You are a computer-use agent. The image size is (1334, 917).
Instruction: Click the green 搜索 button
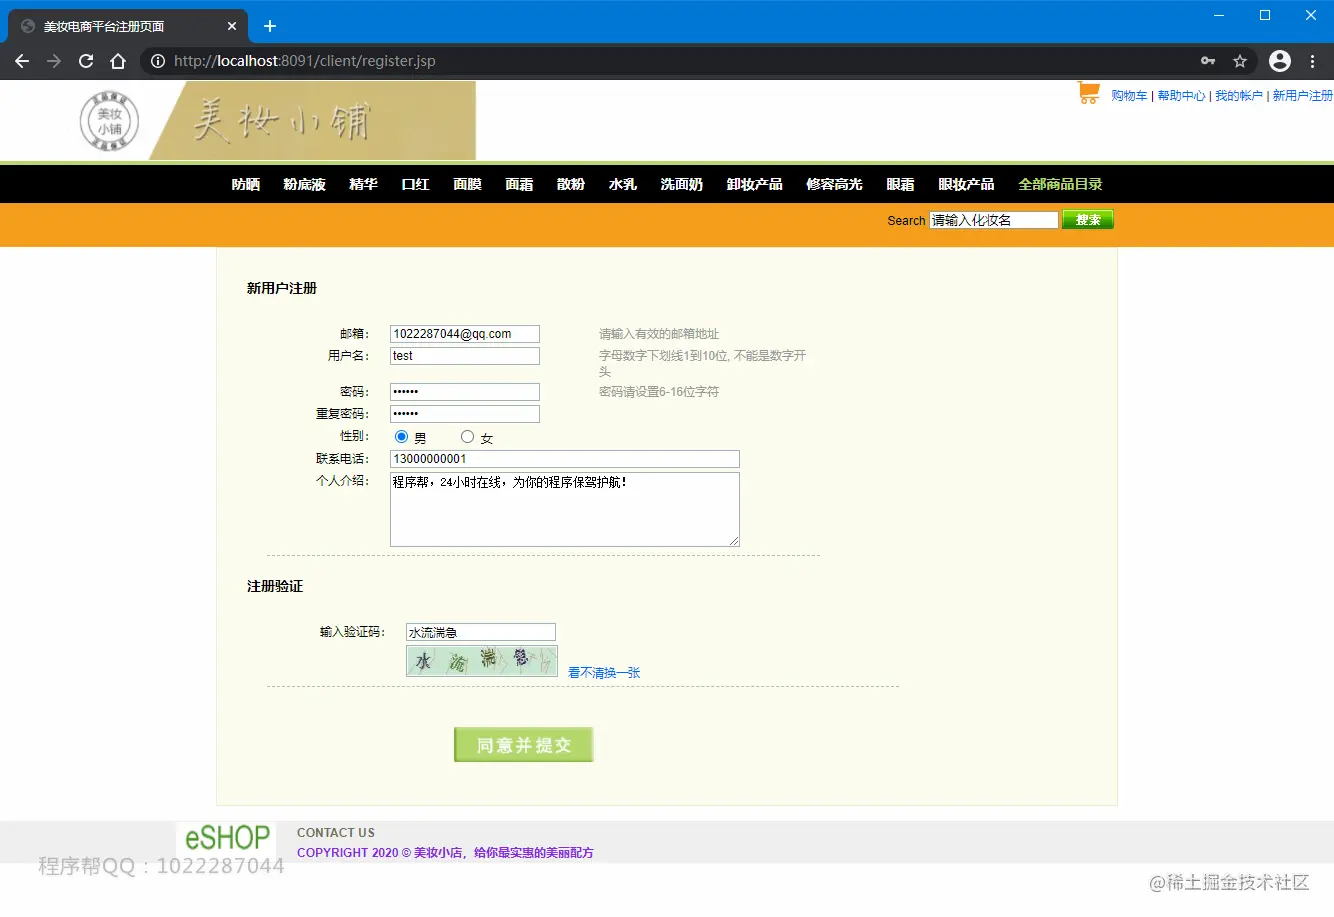[x=1088, y=220]
